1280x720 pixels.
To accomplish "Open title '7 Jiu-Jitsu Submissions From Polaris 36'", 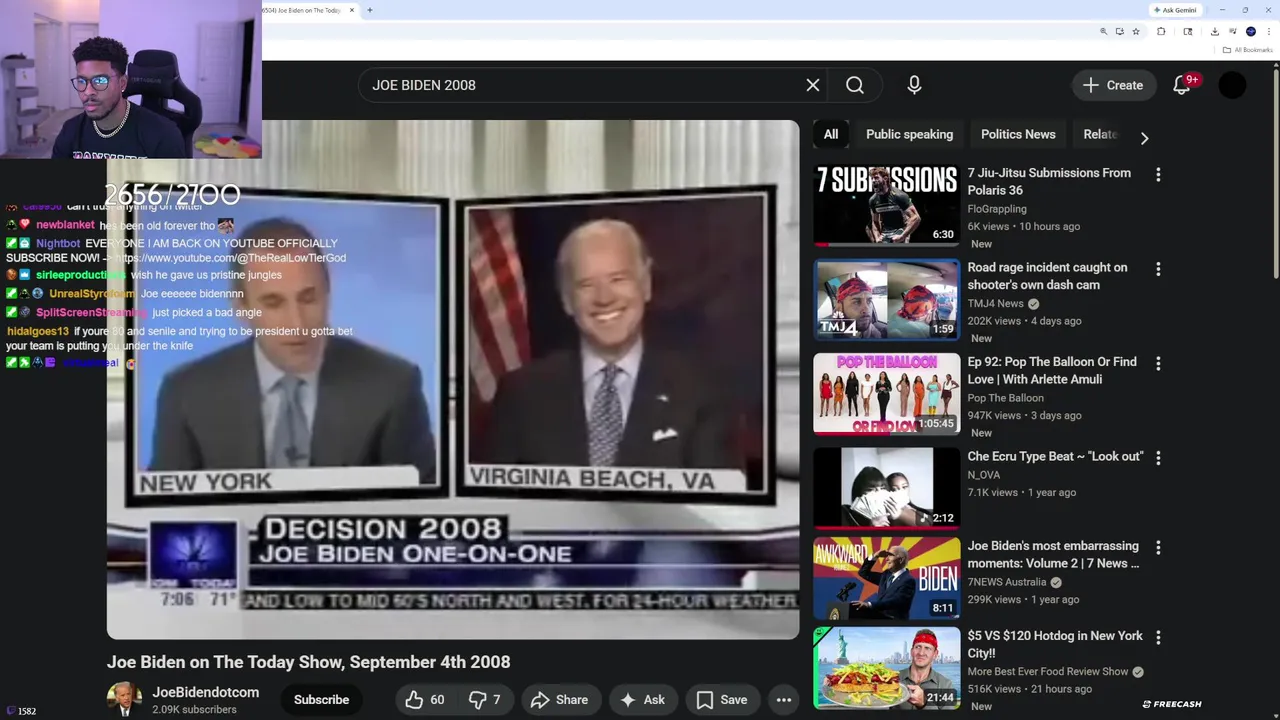I will (x=1049, y=181).
